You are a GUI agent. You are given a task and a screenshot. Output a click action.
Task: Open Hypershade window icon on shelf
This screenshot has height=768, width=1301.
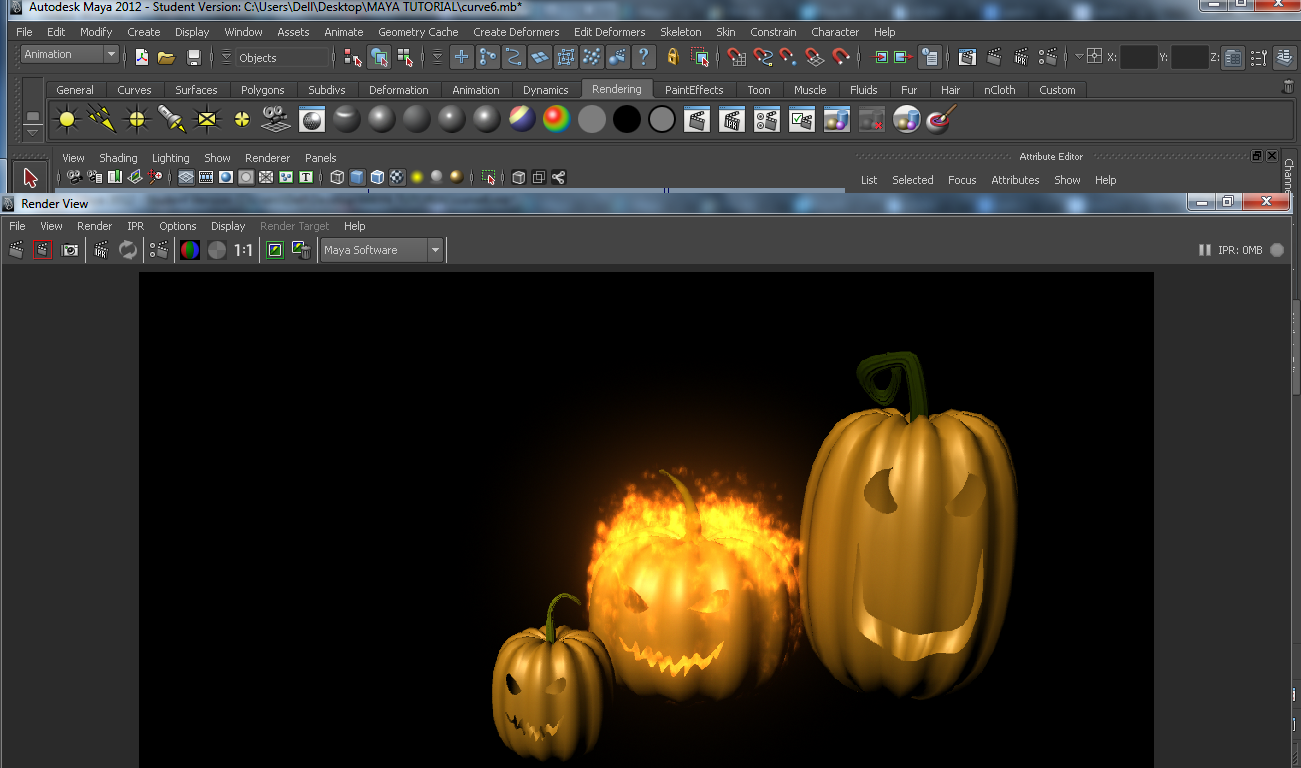pyautogui.click(x=312, y=120)
